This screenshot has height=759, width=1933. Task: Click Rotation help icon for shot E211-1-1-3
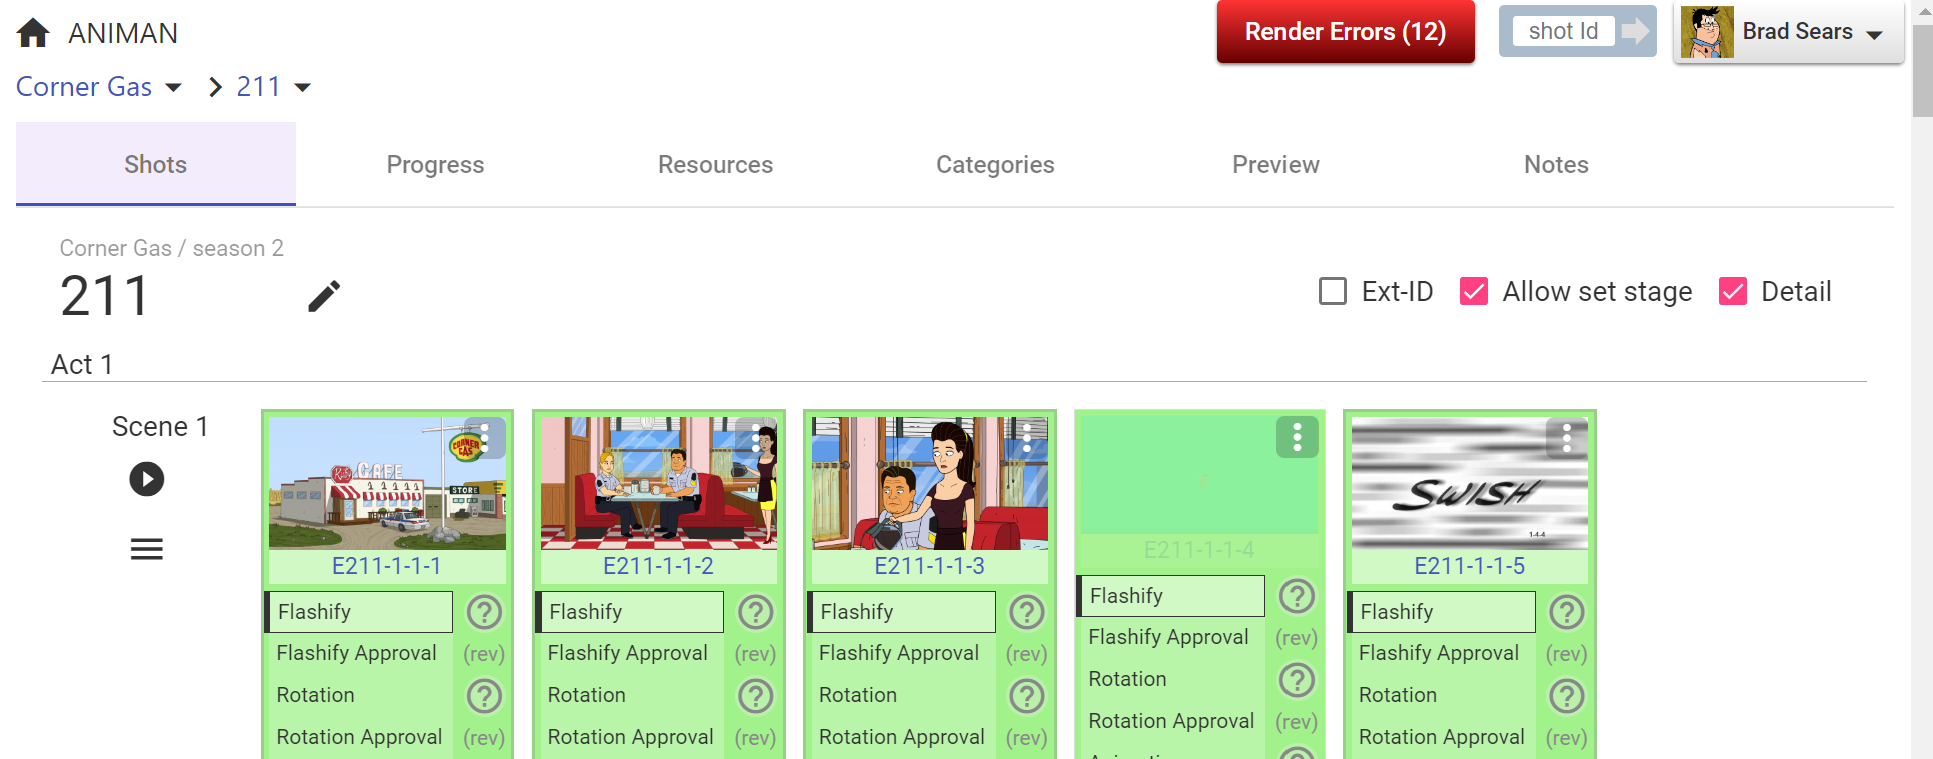click(1026, 696)
